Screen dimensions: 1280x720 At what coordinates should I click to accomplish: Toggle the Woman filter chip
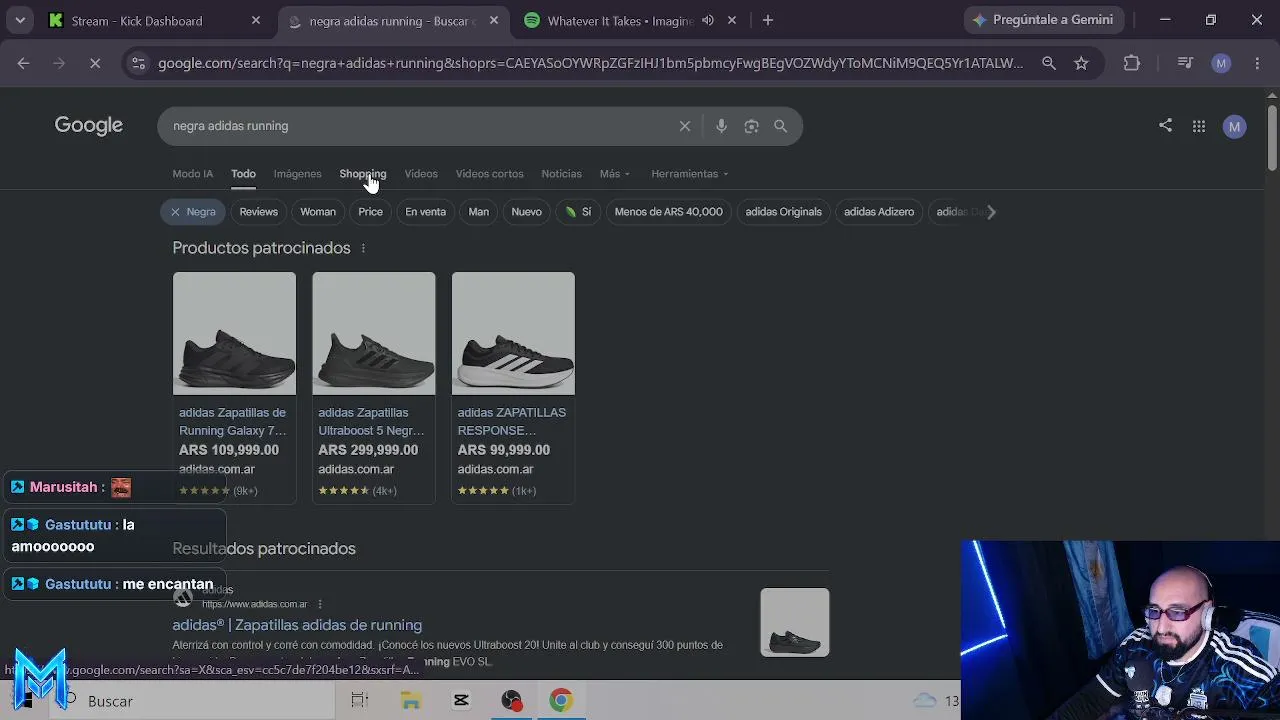pyautogui.click(x=318, y=212)
